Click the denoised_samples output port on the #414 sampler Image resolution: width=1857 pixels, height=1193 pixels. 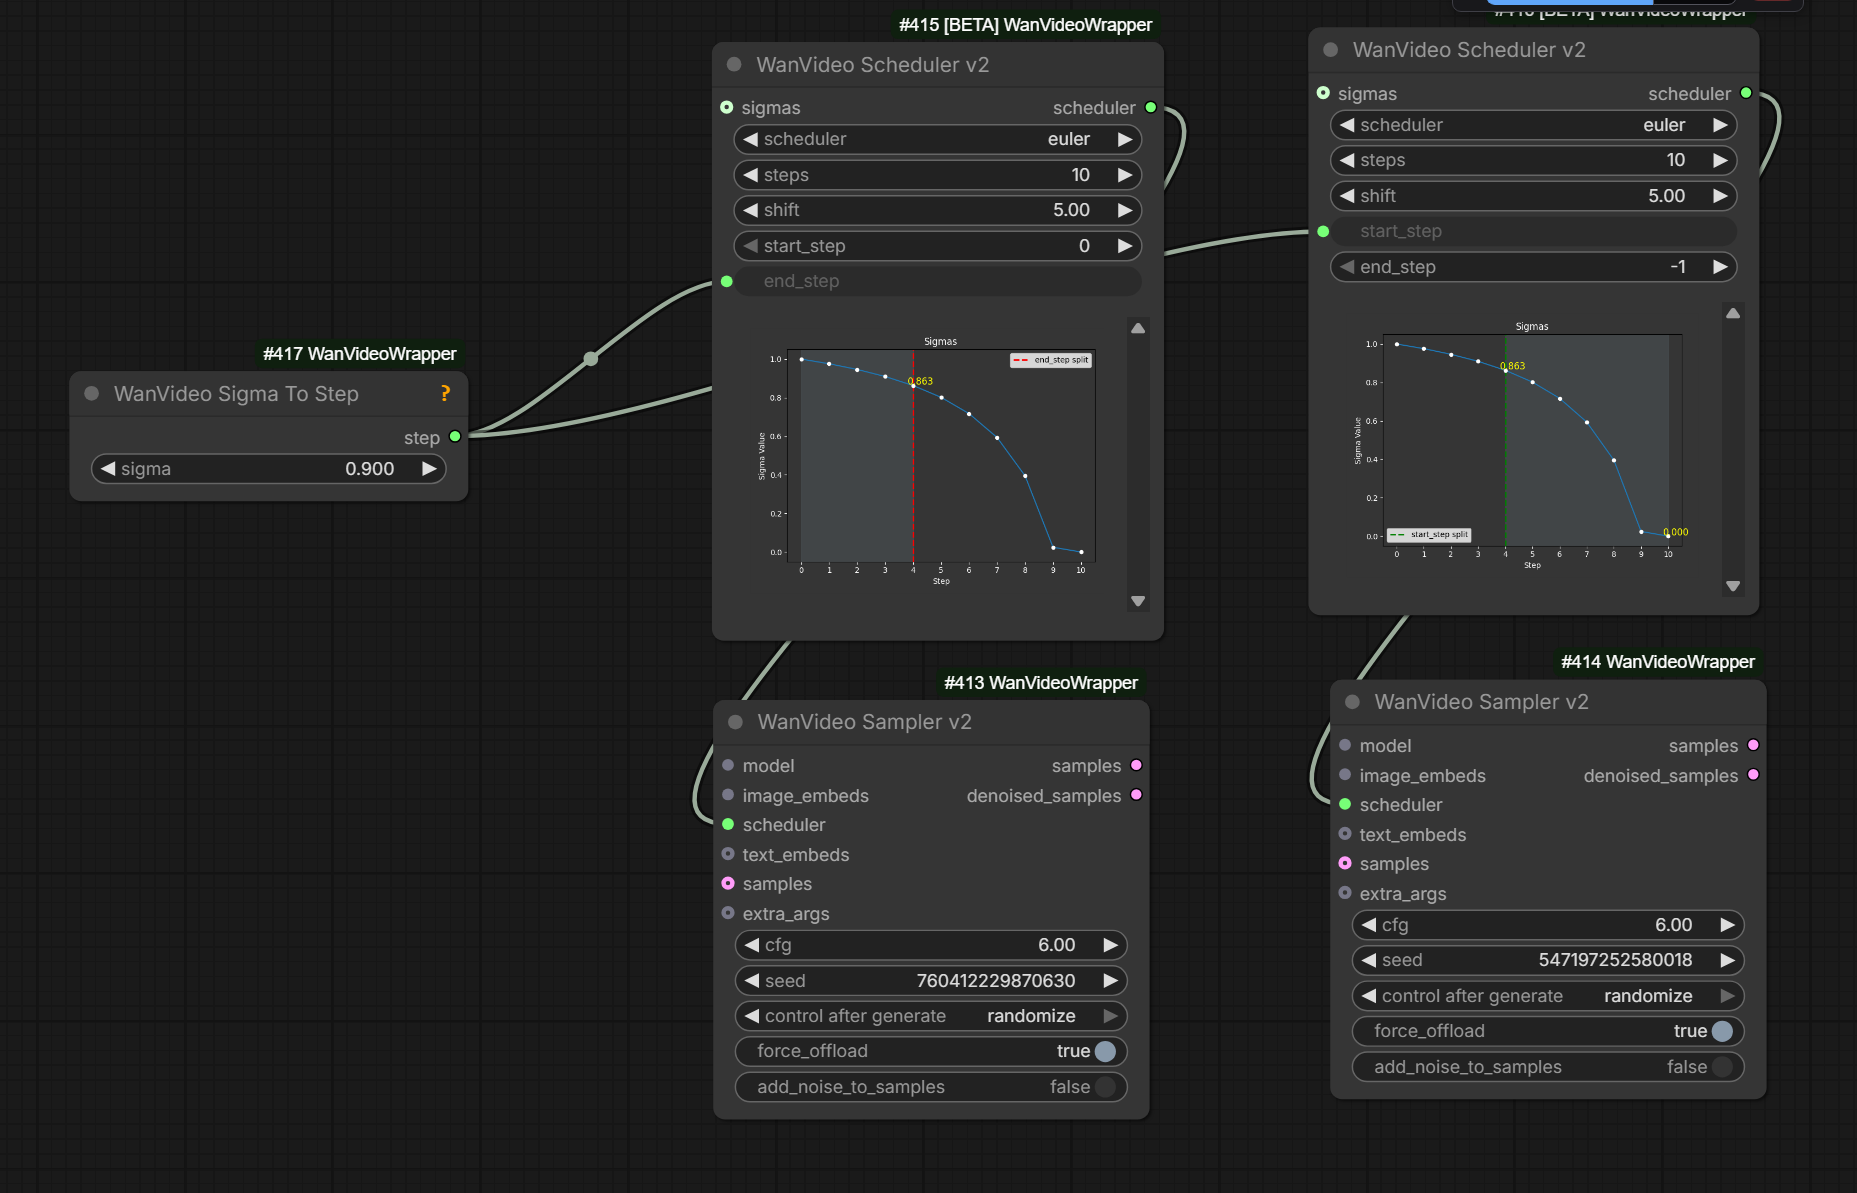point(1753,775)
